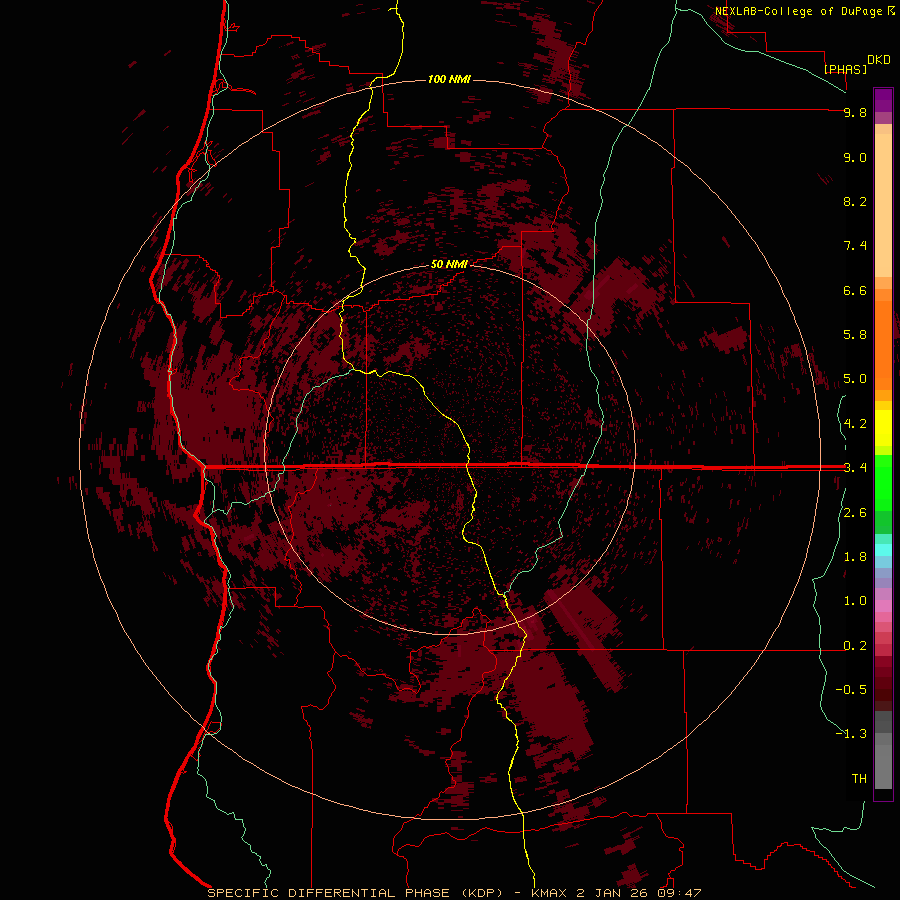Click the pink band of color scale

[883, 606]
